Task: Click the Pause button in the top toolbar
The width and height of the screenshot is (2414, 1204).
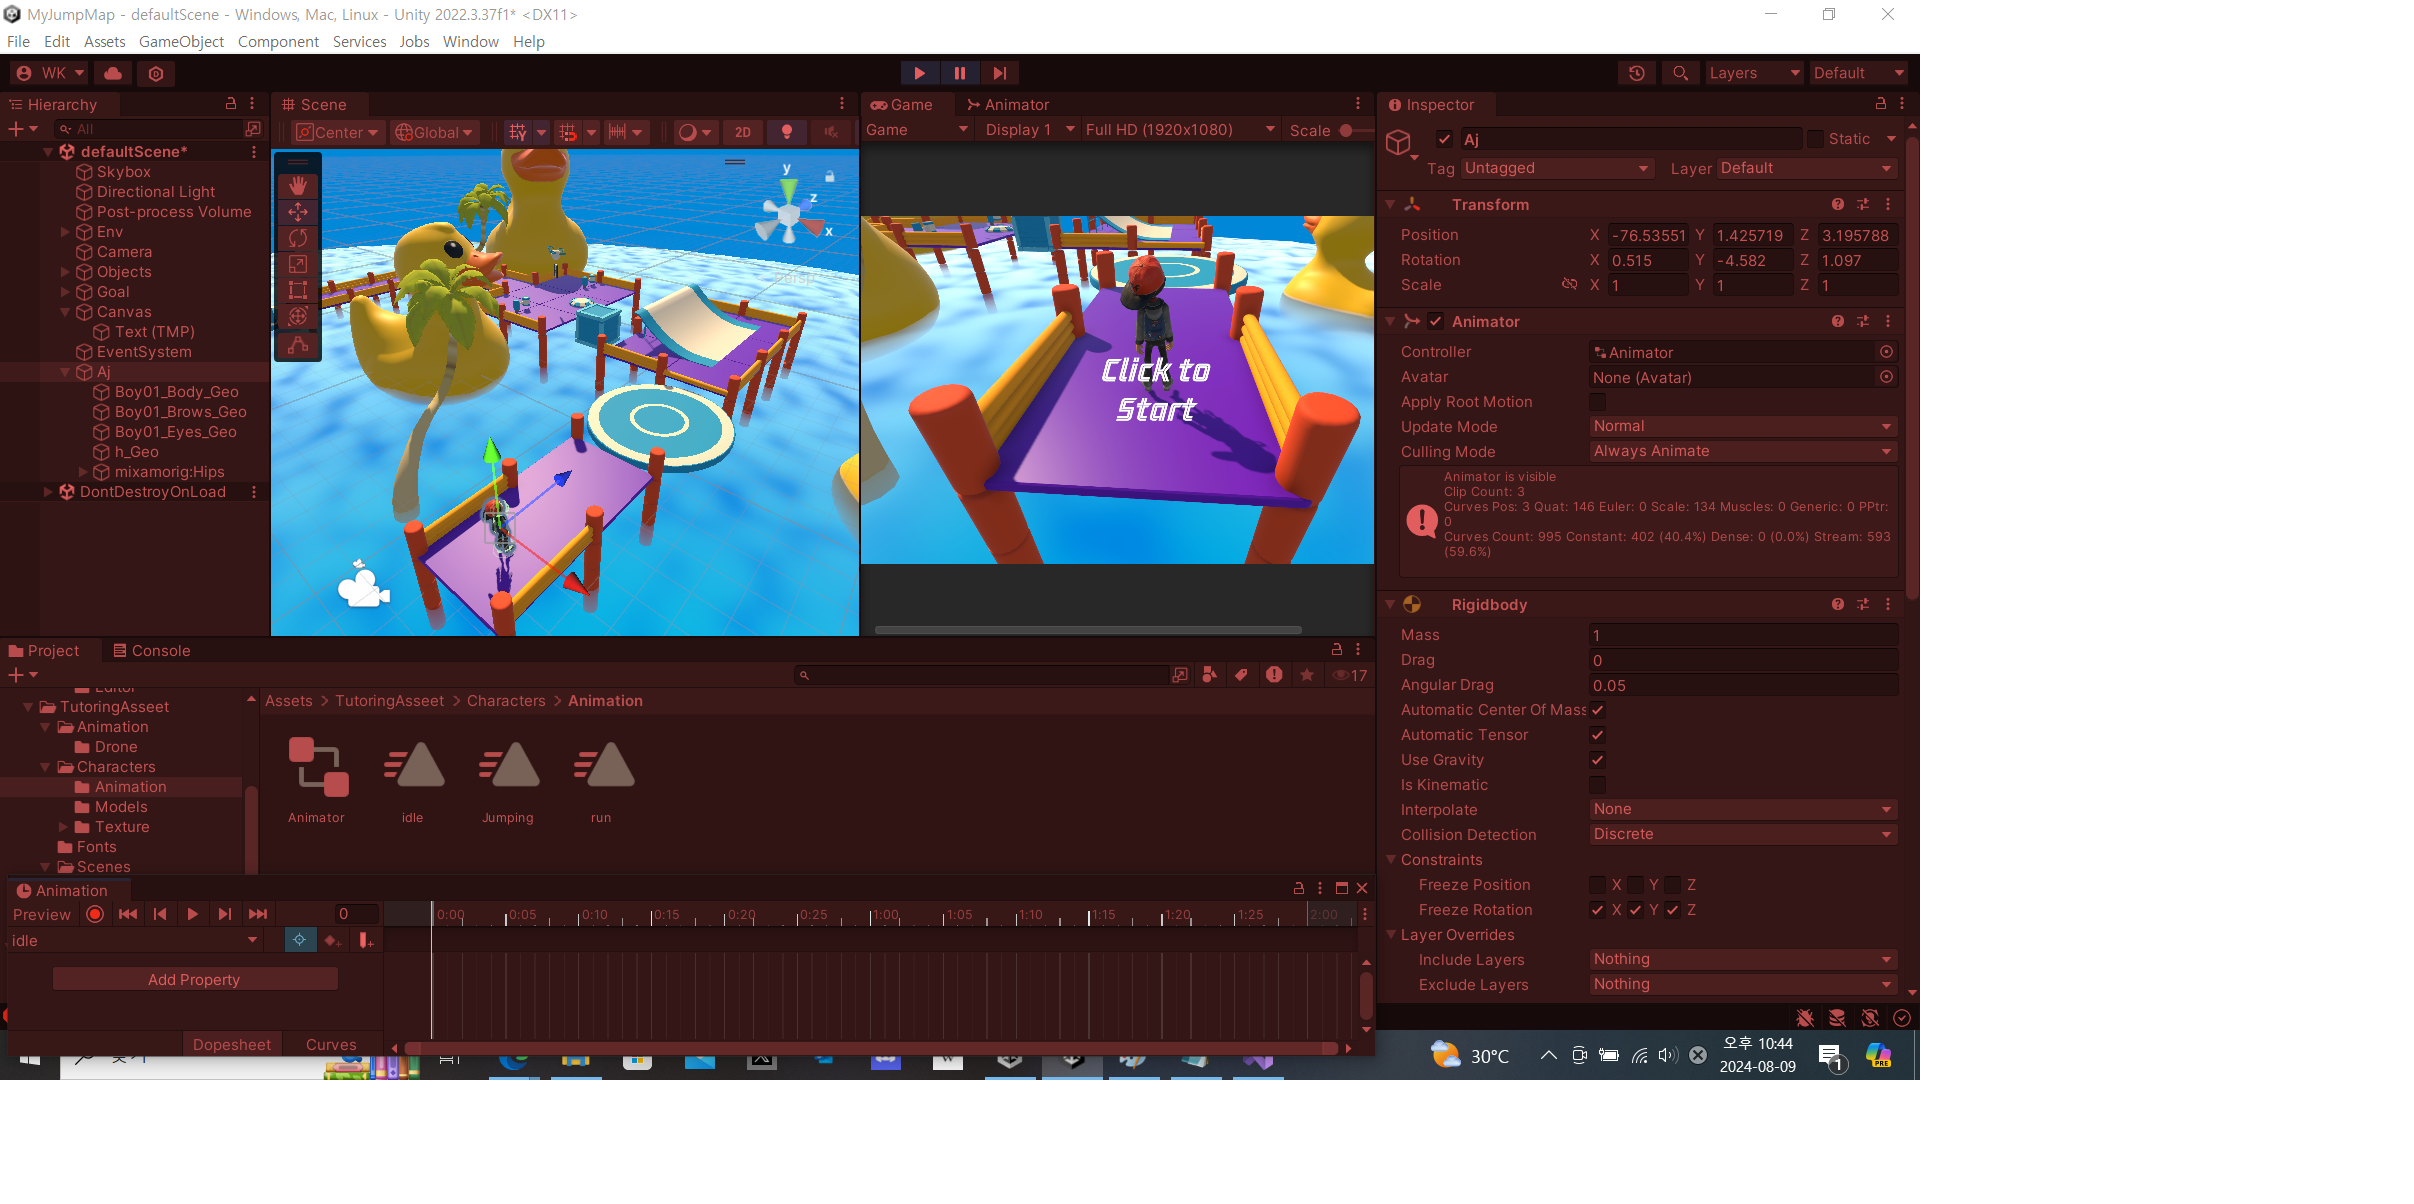Action: 960,73
